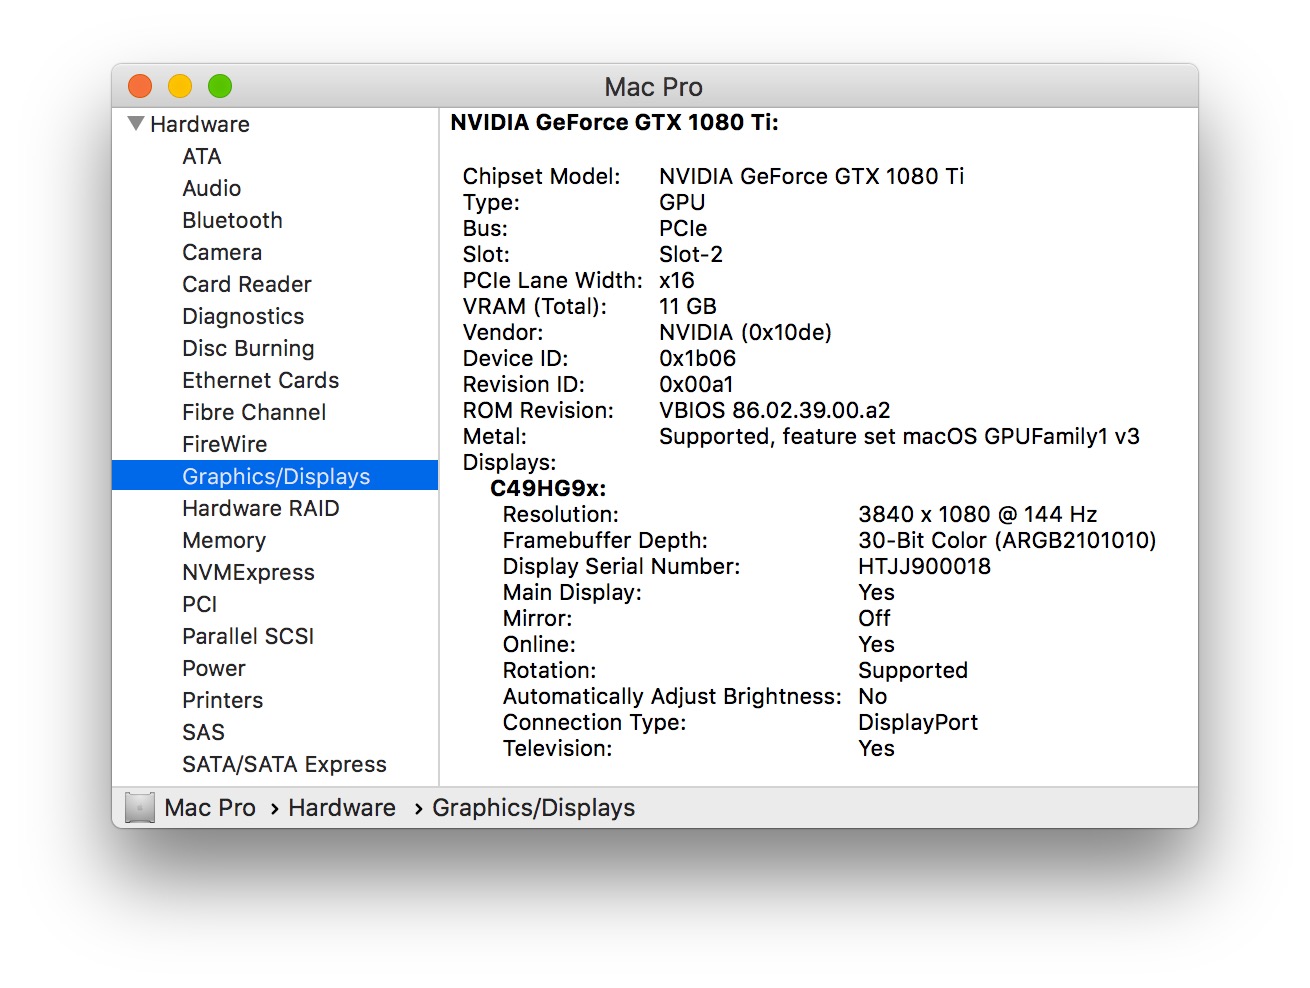Show Disc Burning details

click(x=248, y=349)
